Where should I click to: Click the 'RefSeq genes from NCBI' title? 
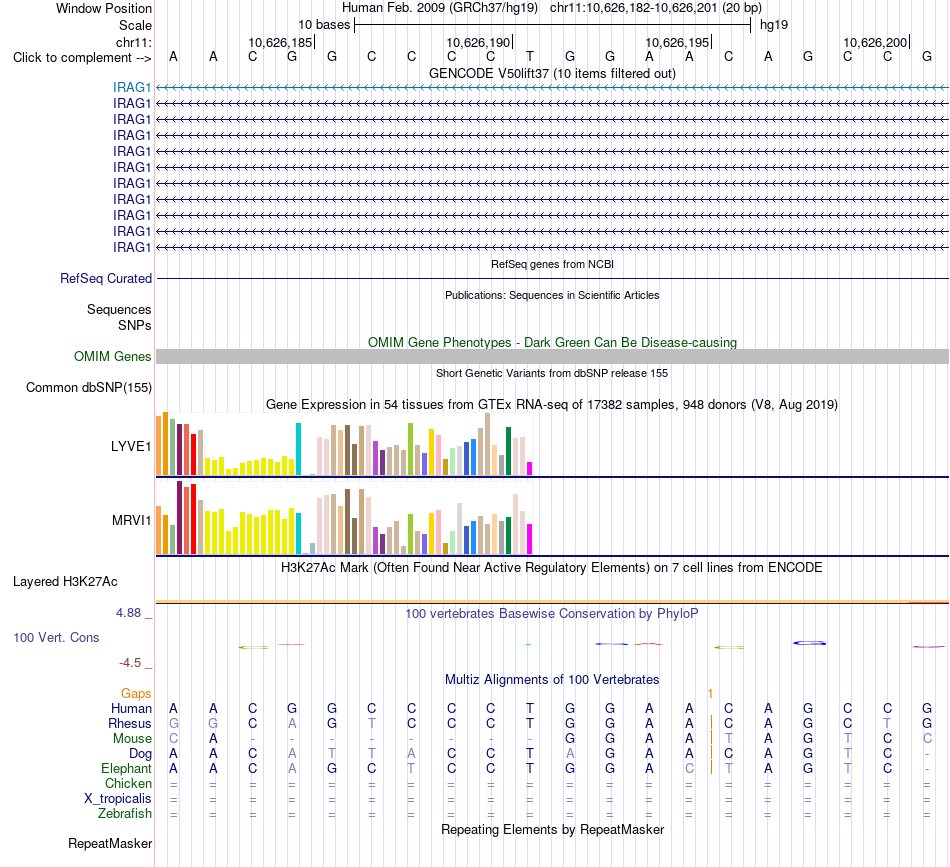(552, 264)
